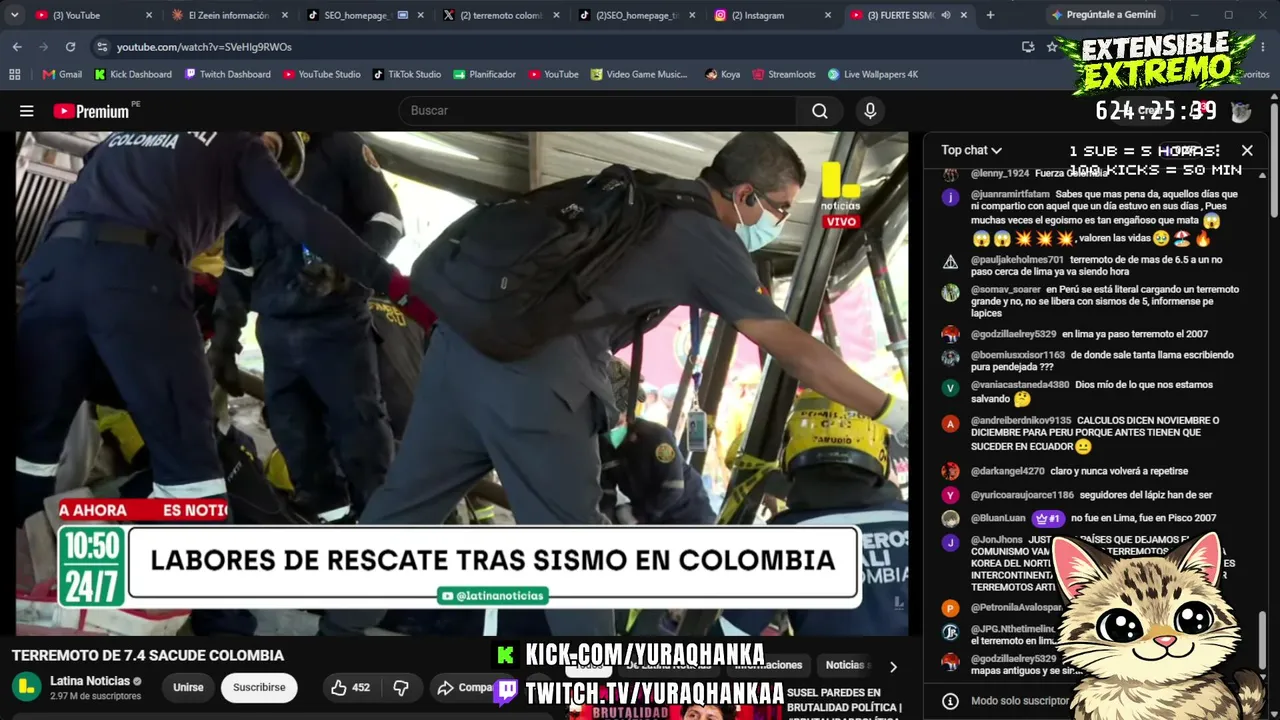Screen dimensions: 1280x720
Task: Open a new browser tab
Action: tap(990, 15)
